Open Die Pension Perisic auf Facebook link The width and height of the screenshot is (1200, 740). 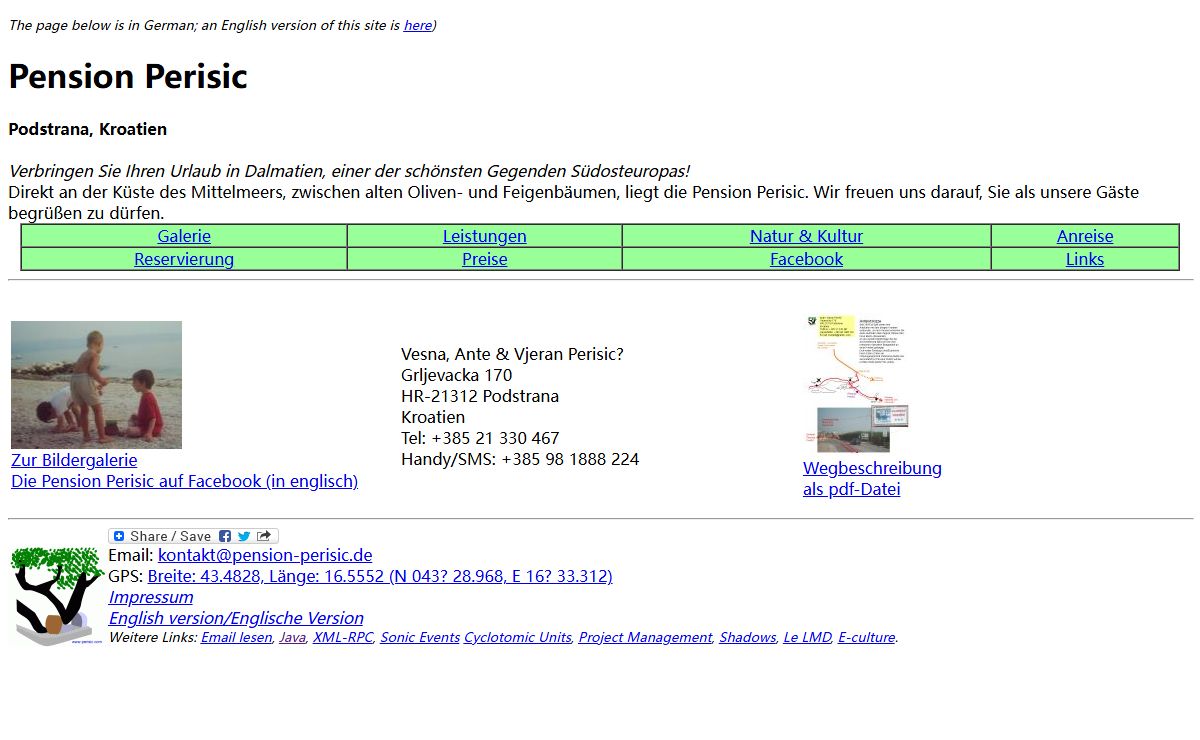184,481
